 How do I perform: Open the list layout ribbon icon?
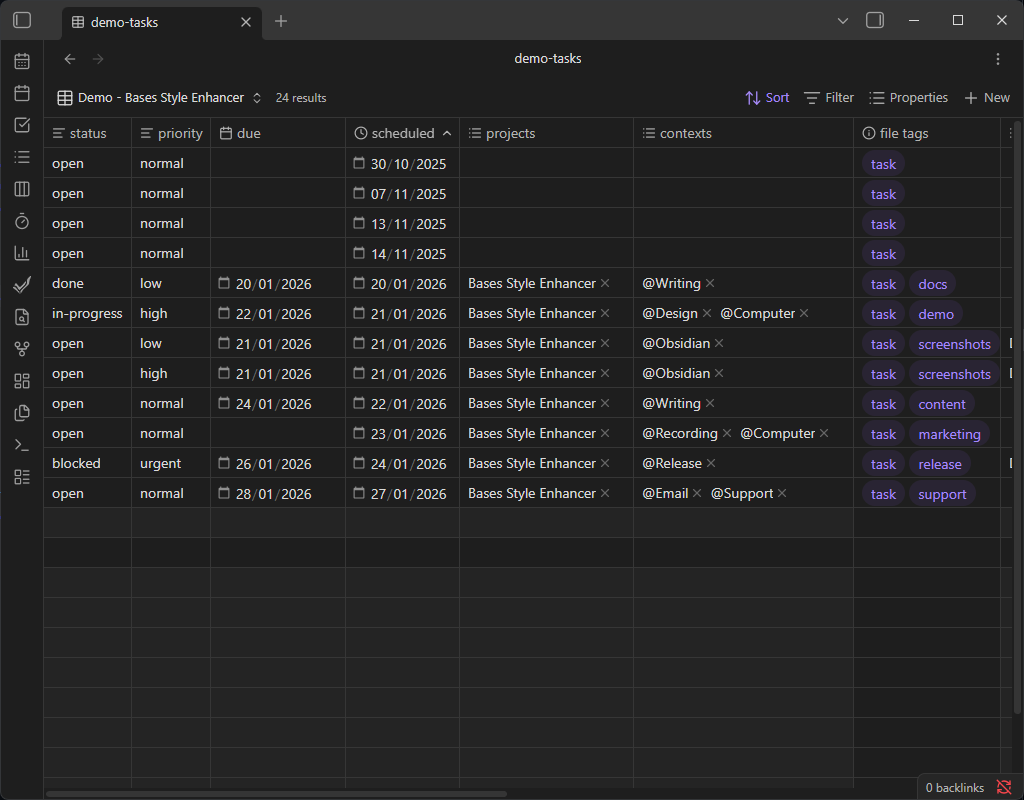[x=22, y=477]
